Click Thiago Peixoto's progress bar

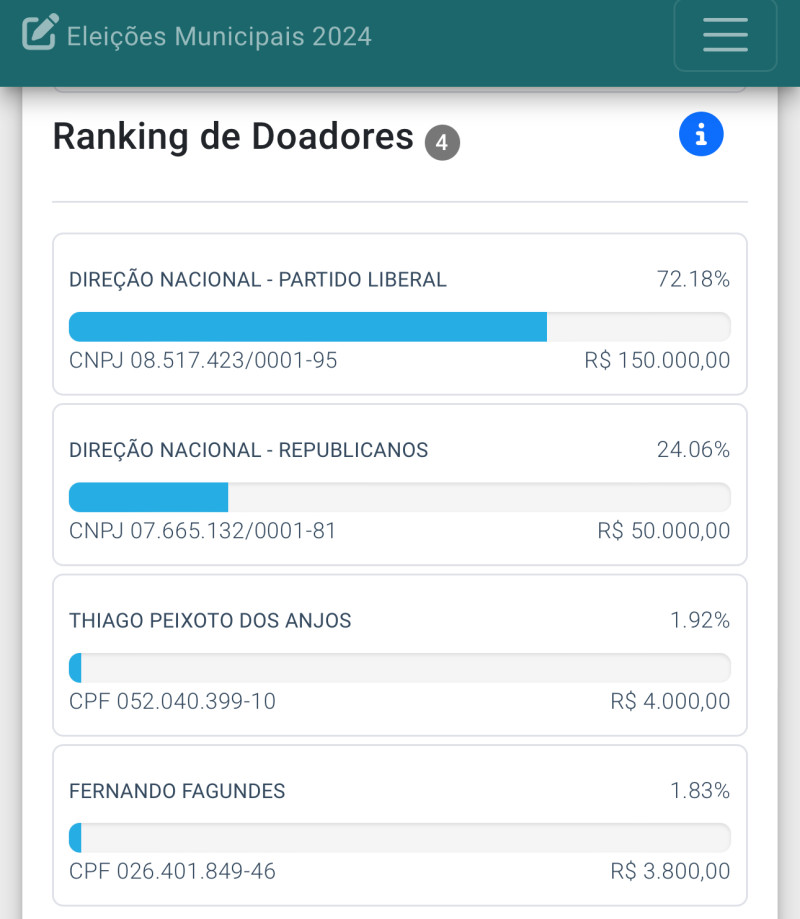400,668
